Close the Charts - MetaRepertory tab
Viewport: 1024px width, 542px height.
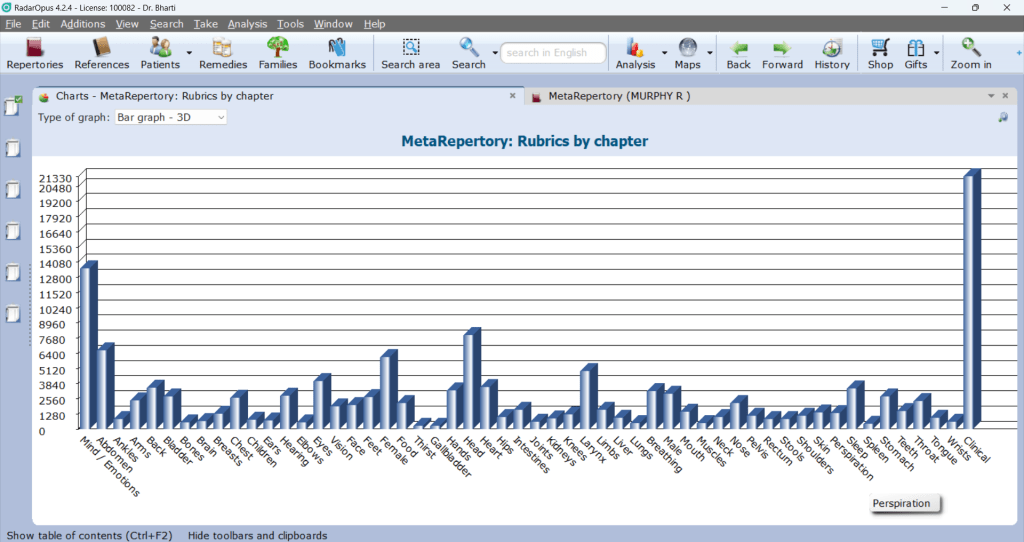(x=513, y=96)
